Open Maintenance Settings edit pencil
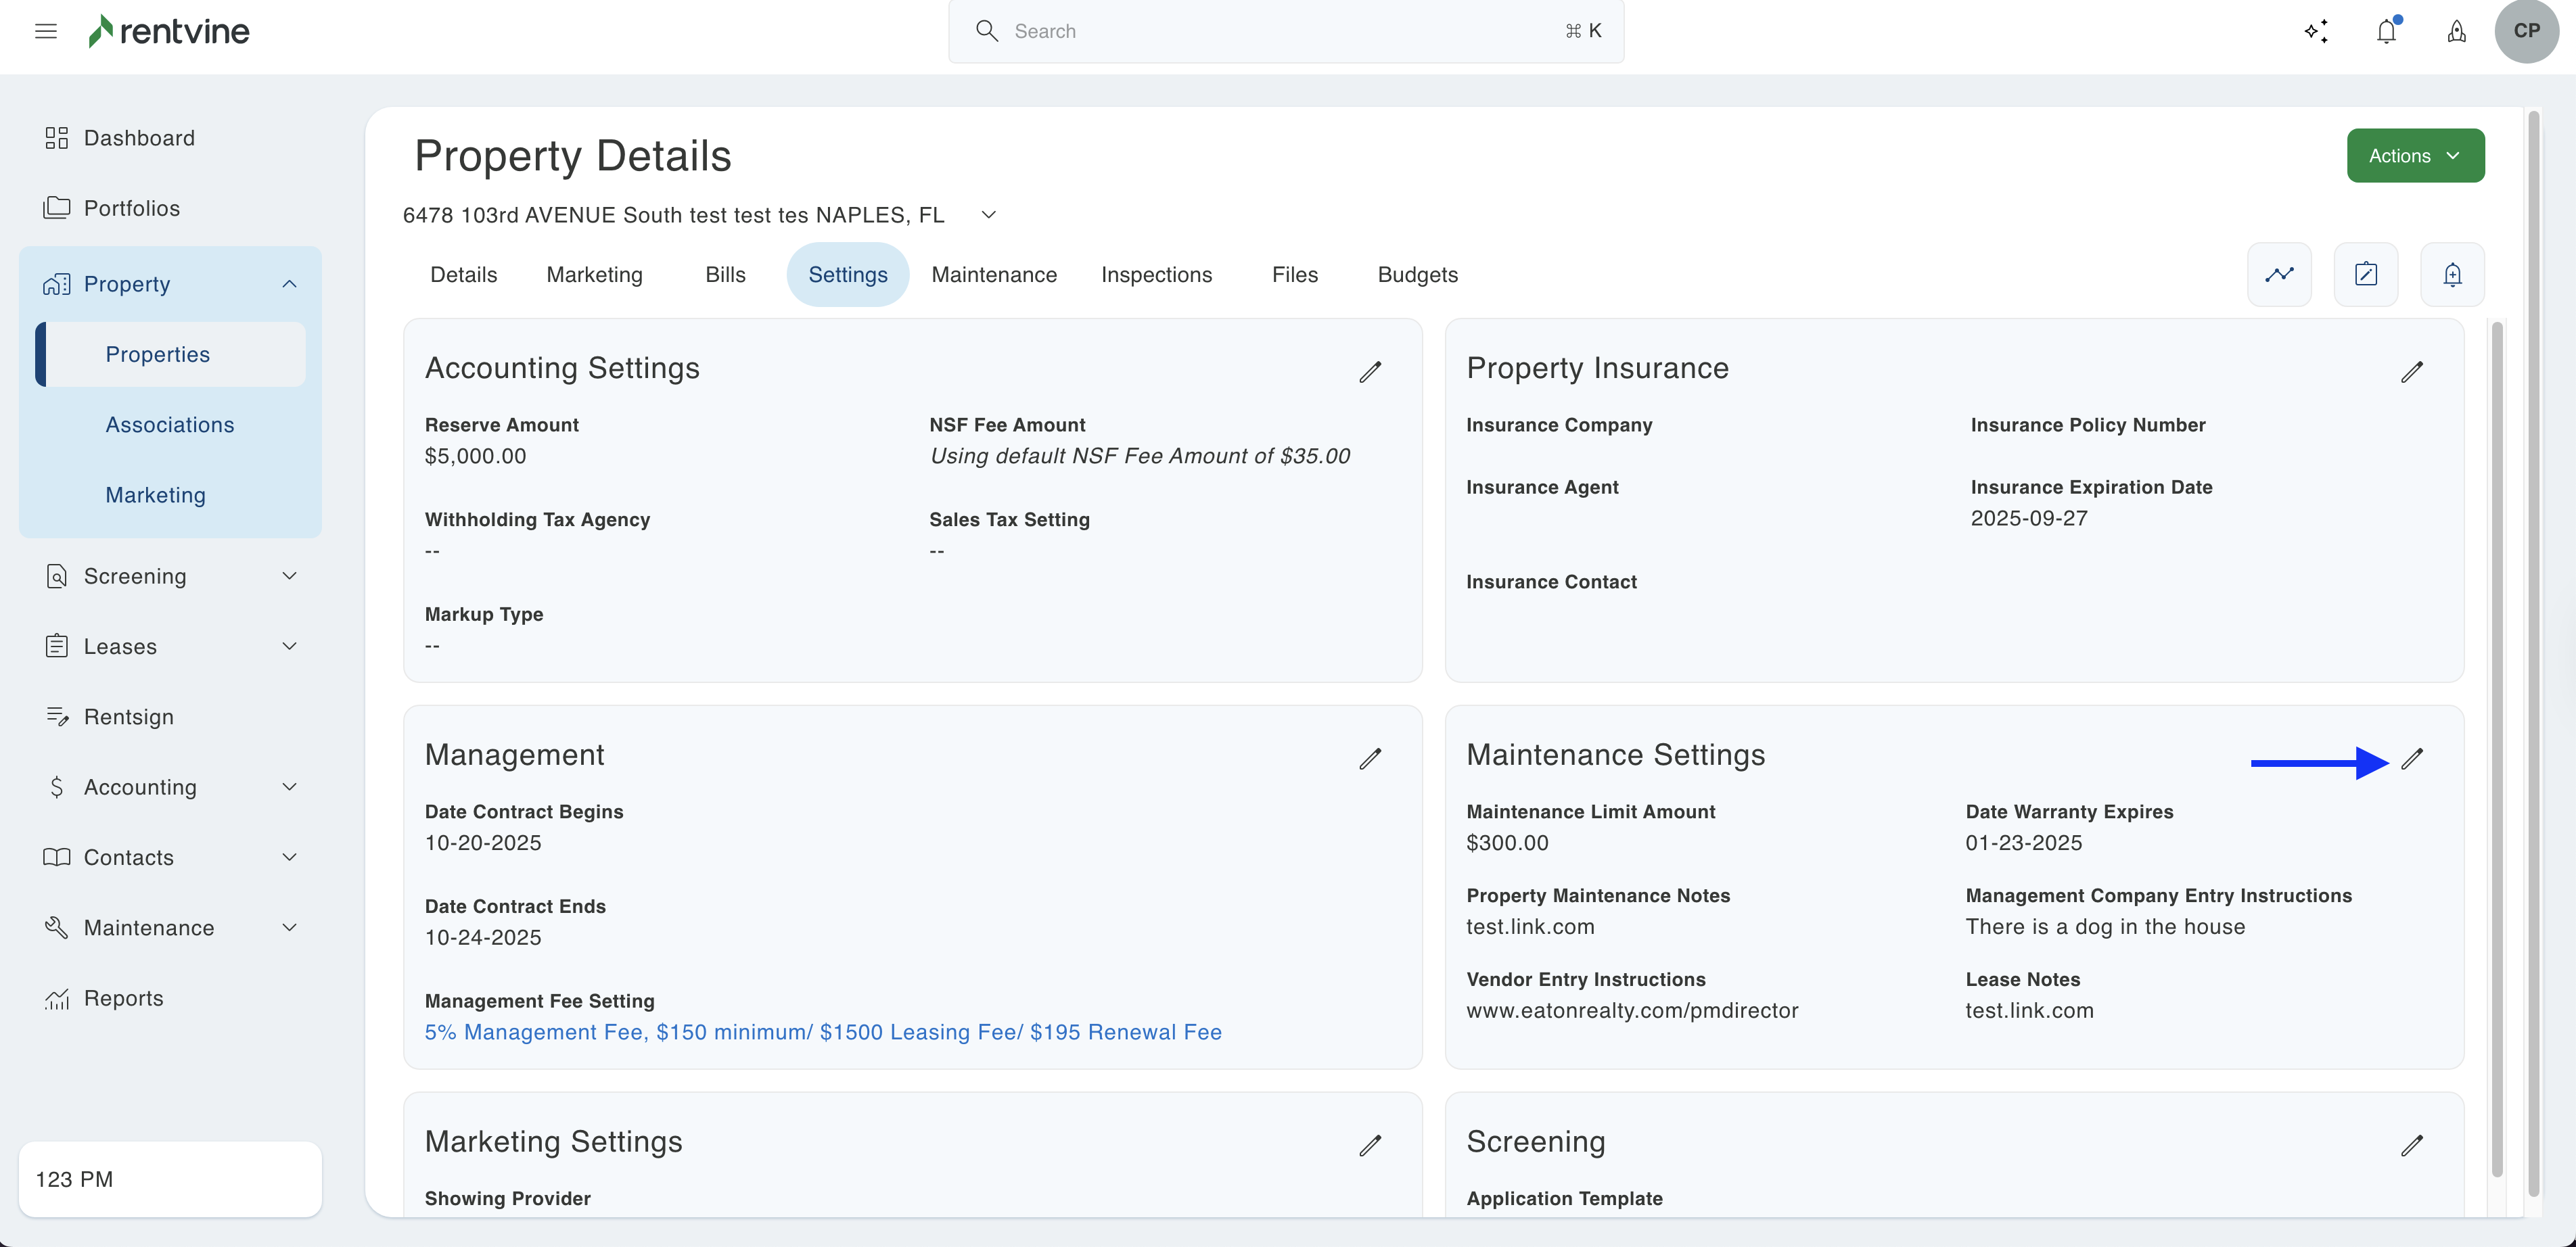This screenshot has height=1247, width=2576. click(2411, 759)
